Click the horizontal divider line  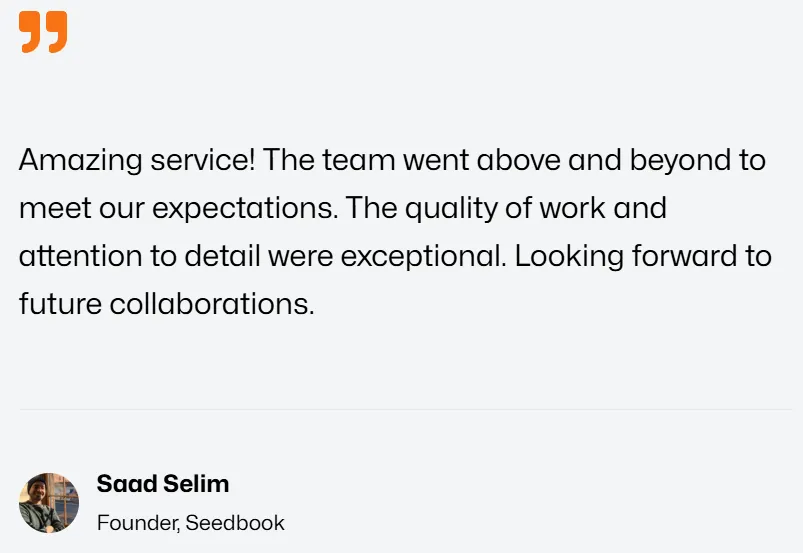tap(406, 410)
